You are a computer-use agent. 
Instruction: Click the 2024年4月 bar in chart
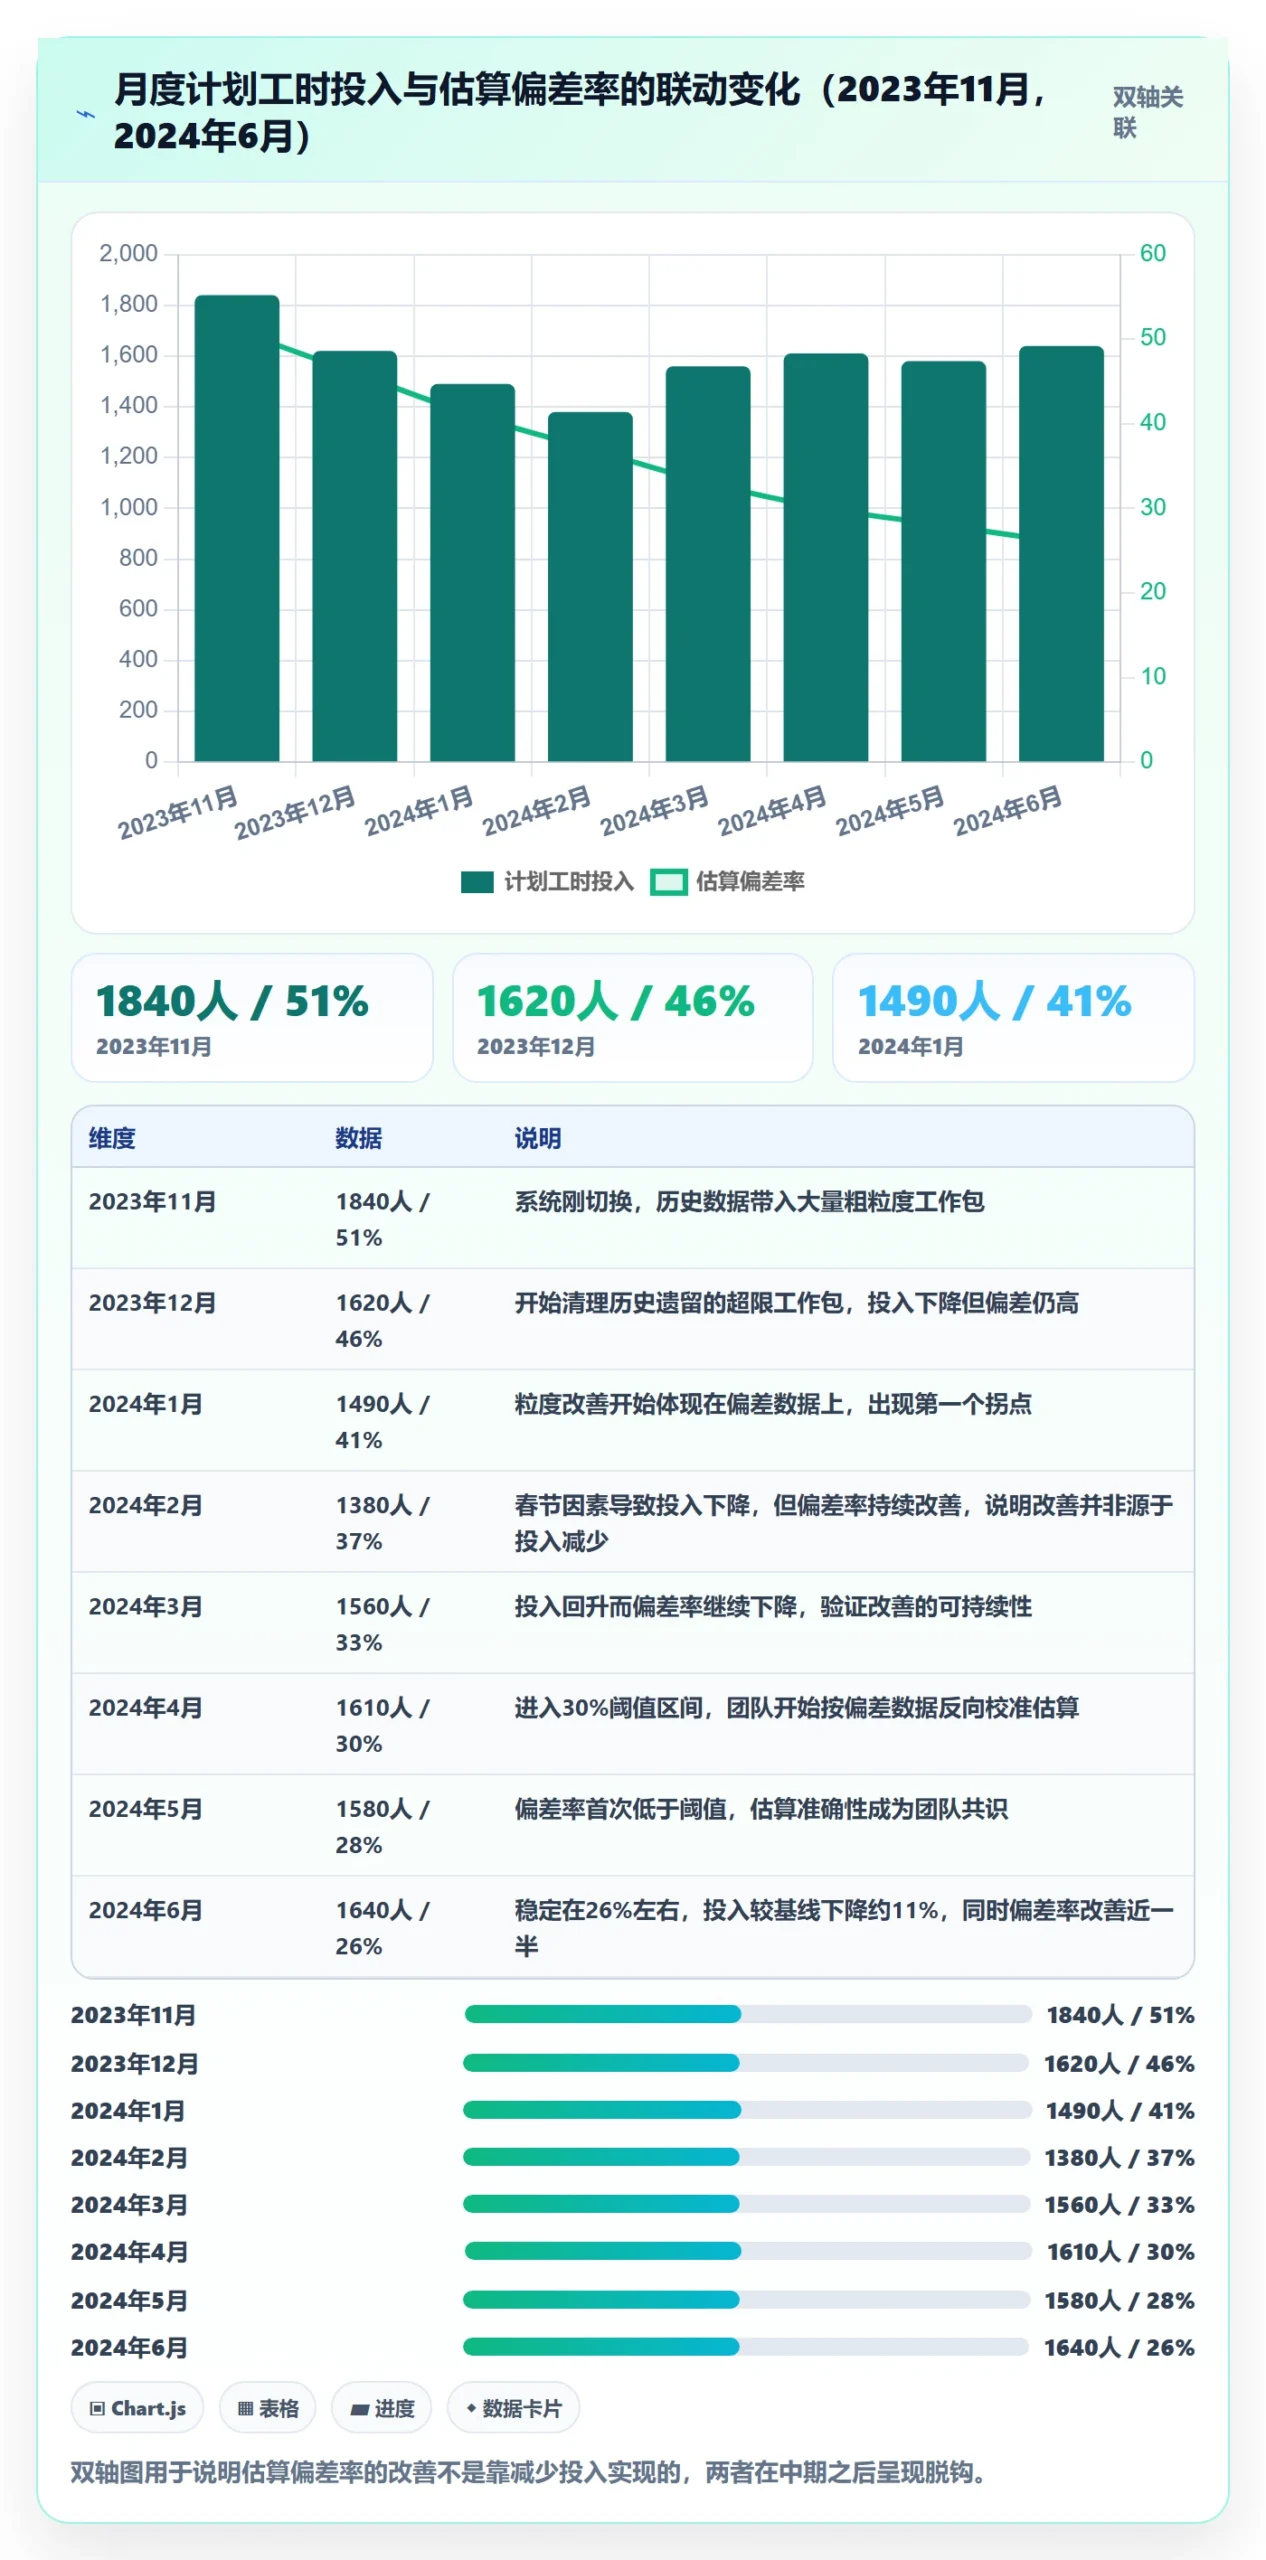coord(825,557)
